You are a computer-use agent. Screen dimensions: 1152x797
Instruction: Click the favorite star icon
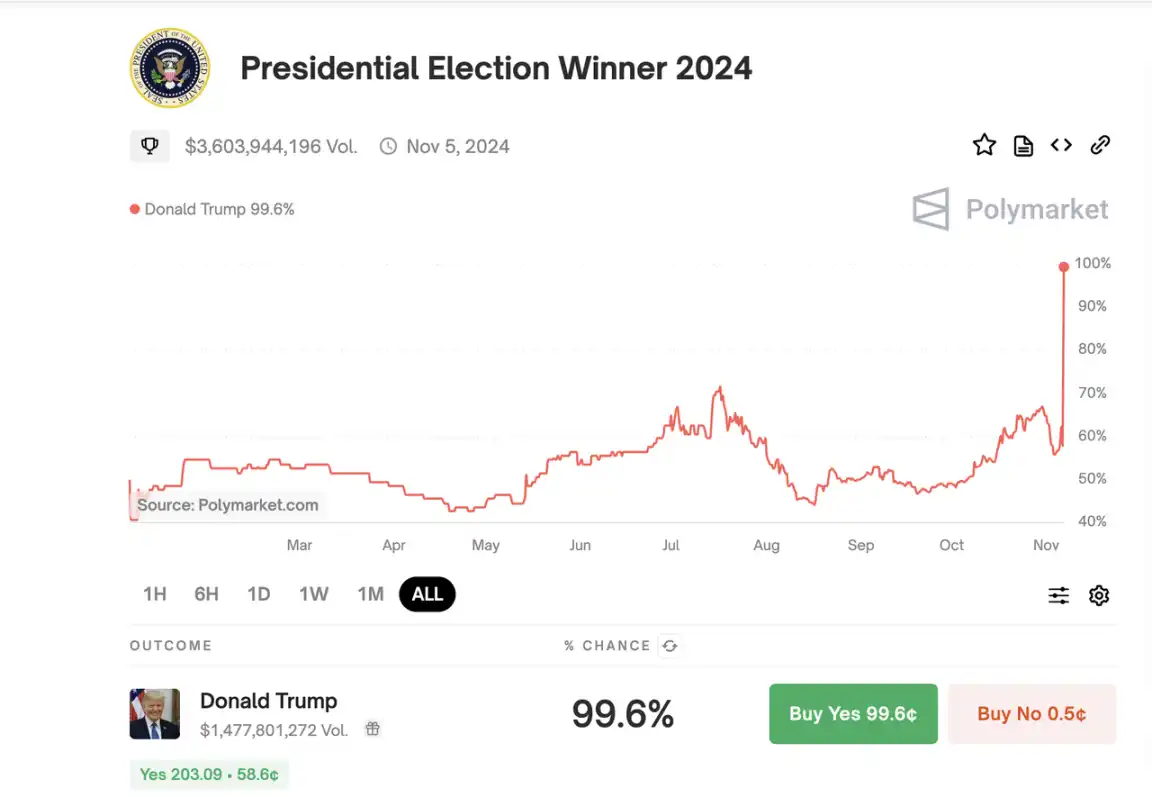pyautogui.click(x=984, y=146)
